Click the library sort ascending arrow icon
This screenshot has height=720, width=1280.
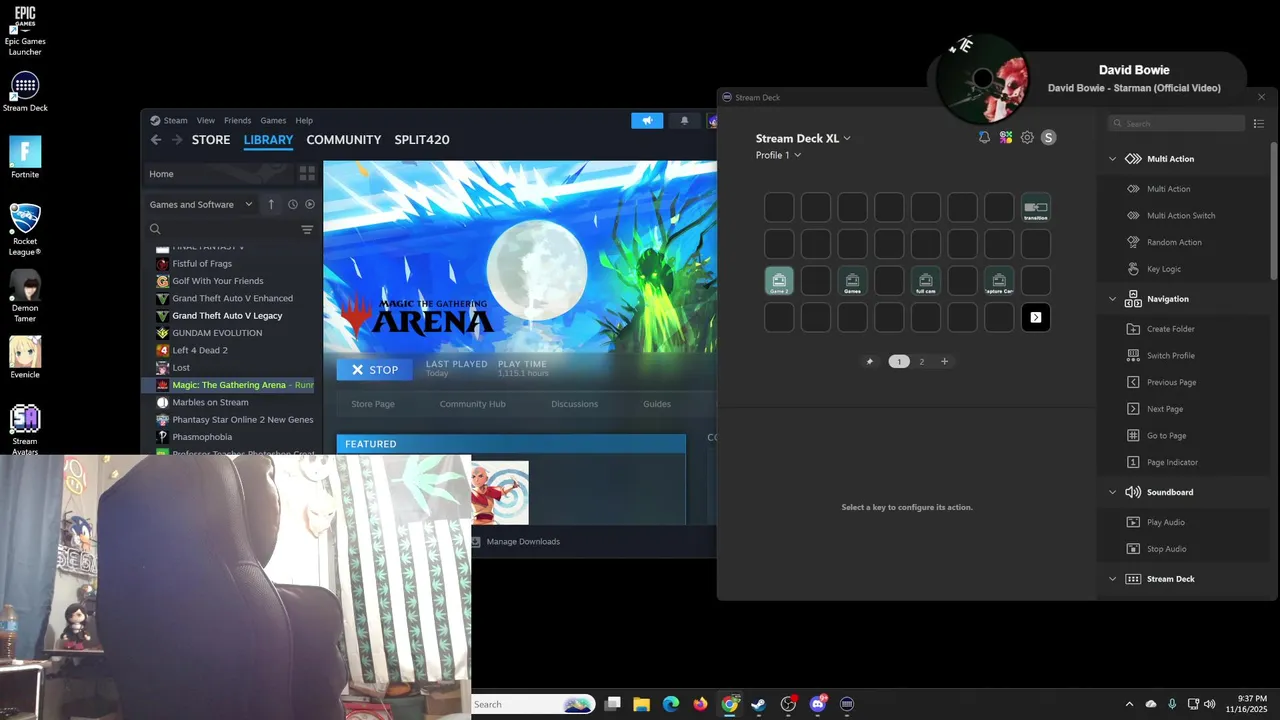point(271,204)
